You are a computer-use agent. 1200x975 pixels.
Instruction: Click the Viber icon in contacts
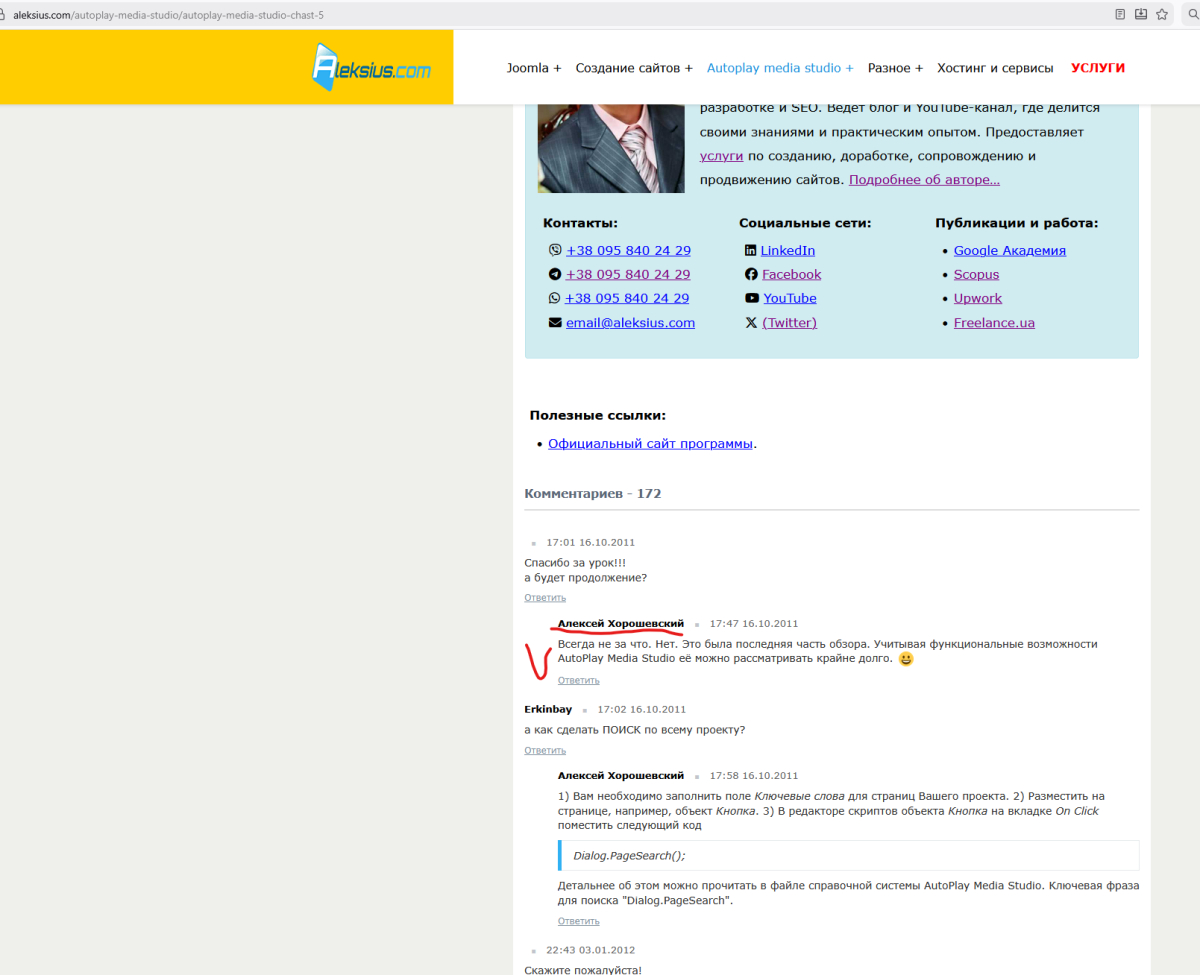(x=555, y=251)
